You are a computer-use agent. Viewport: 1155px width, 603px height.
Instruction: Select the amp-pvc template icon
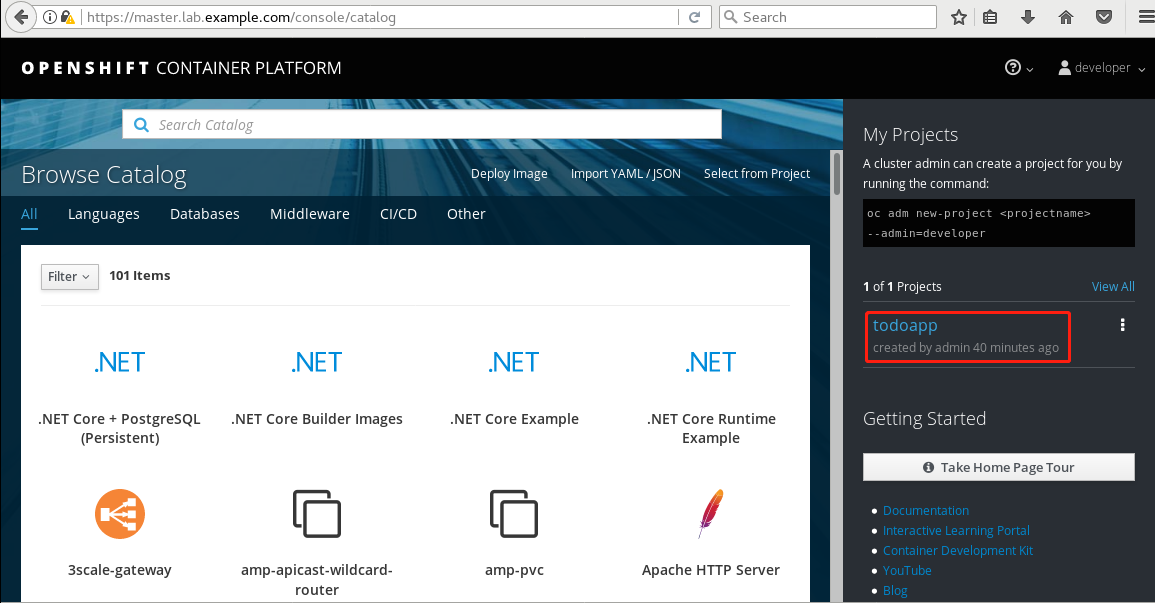[514, 514]
